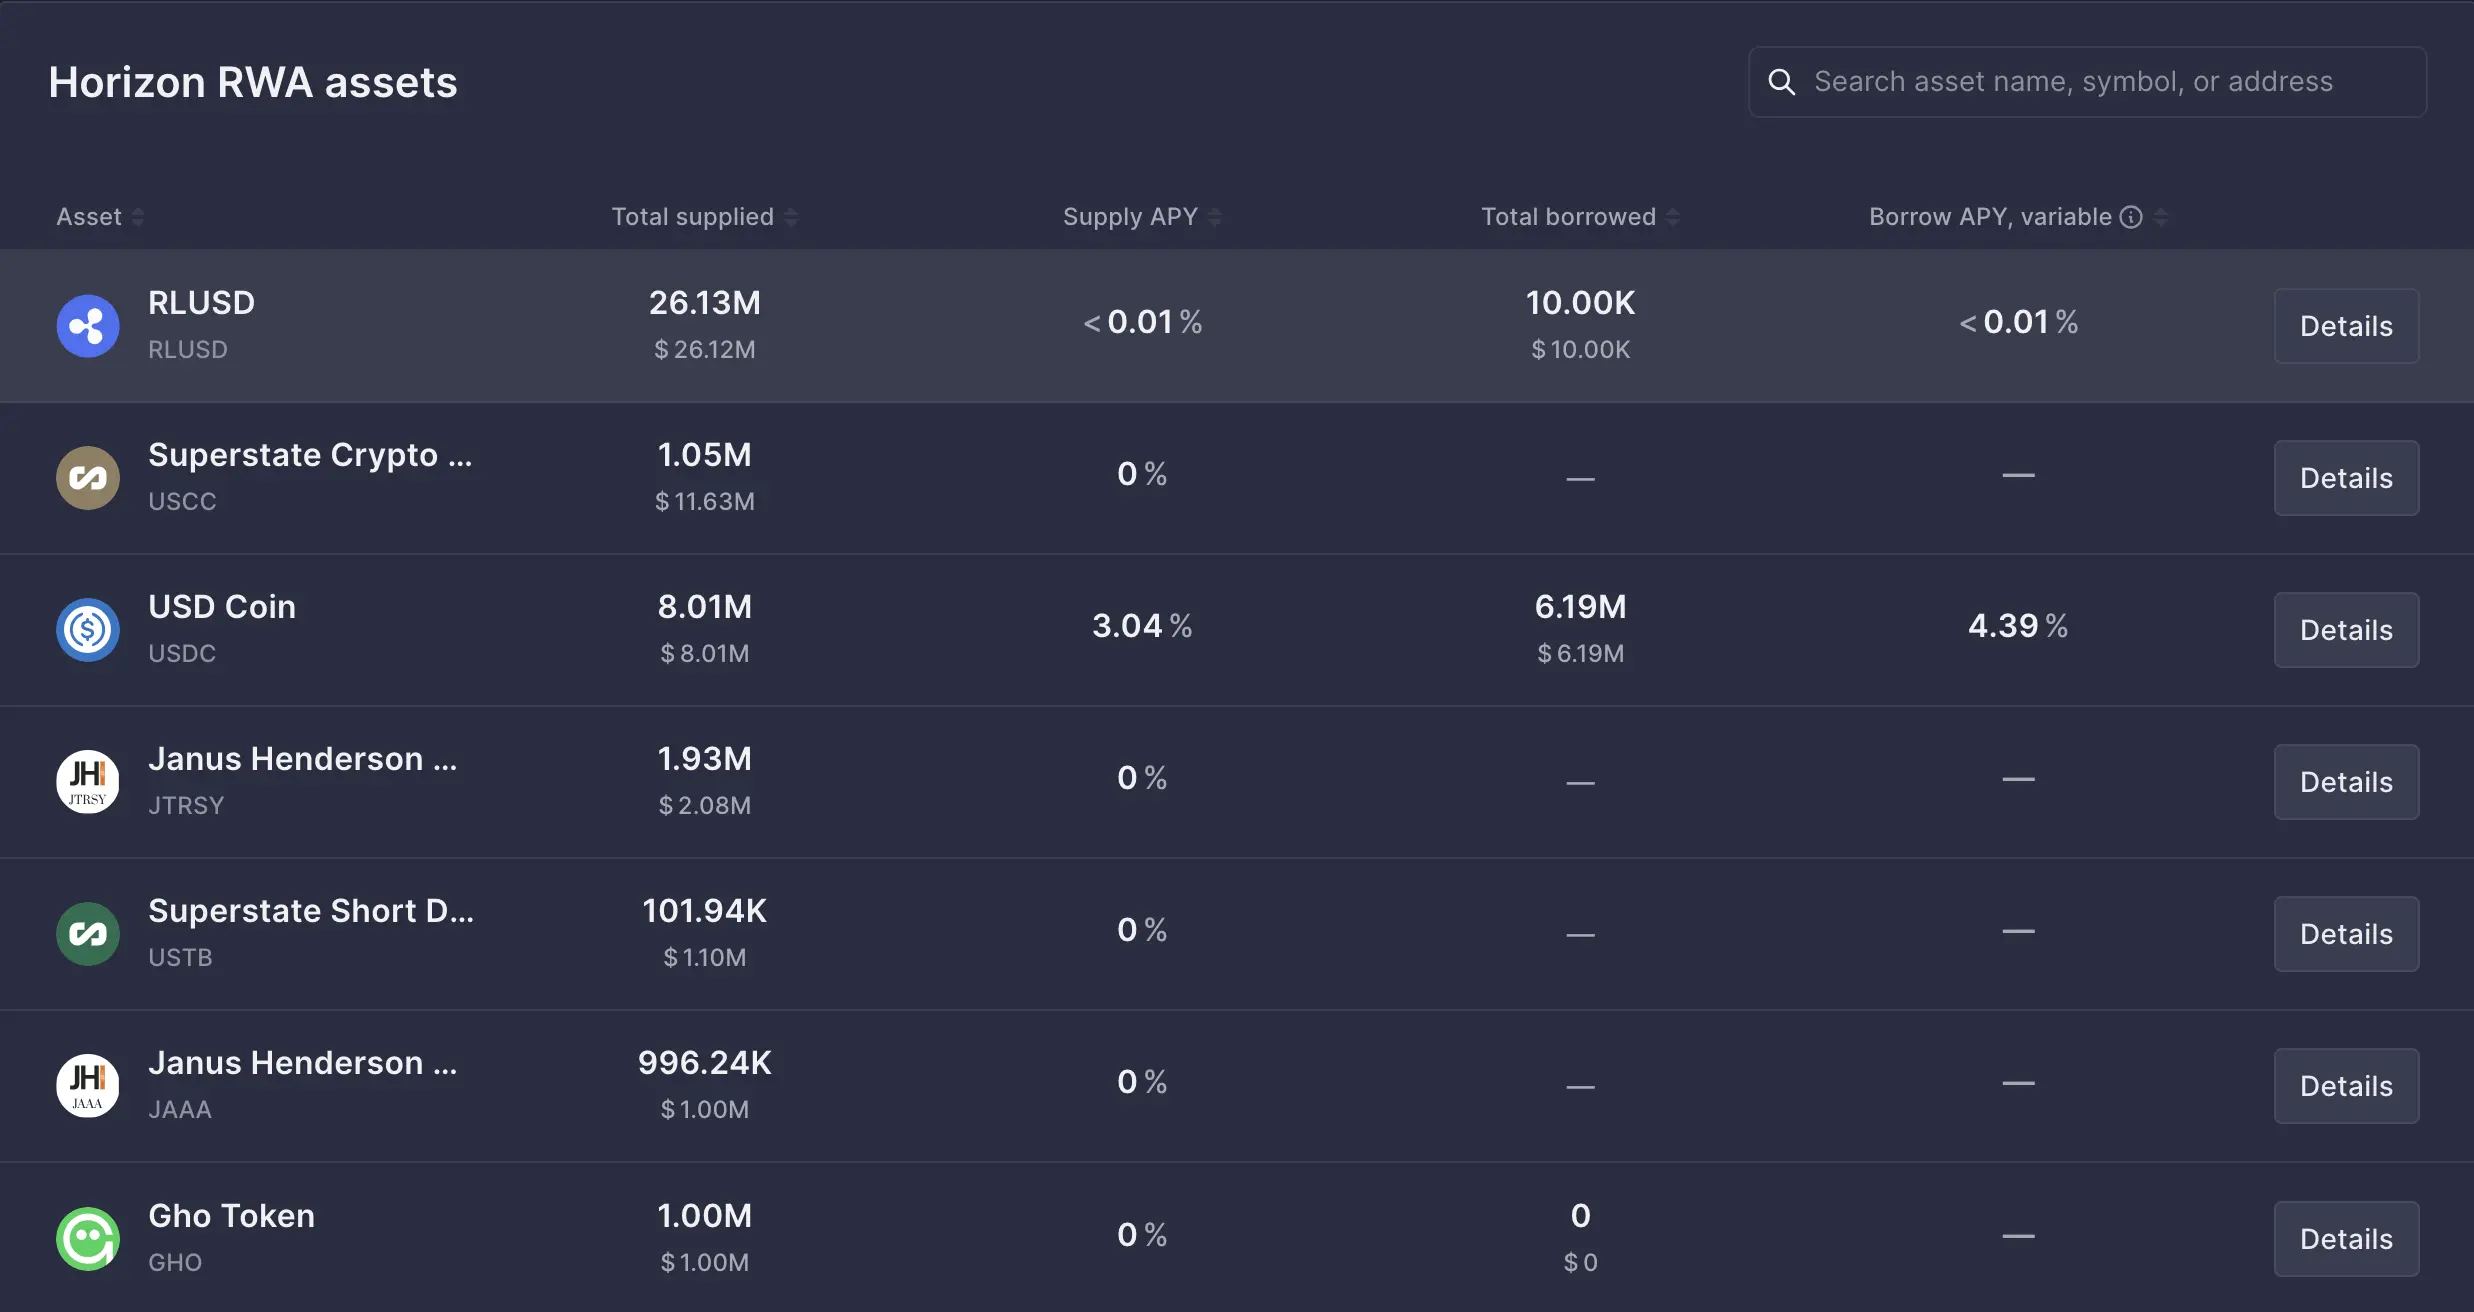Open Details for RLUSD
This screenshot has width=2474, height=1312.
click(2346, 326)
